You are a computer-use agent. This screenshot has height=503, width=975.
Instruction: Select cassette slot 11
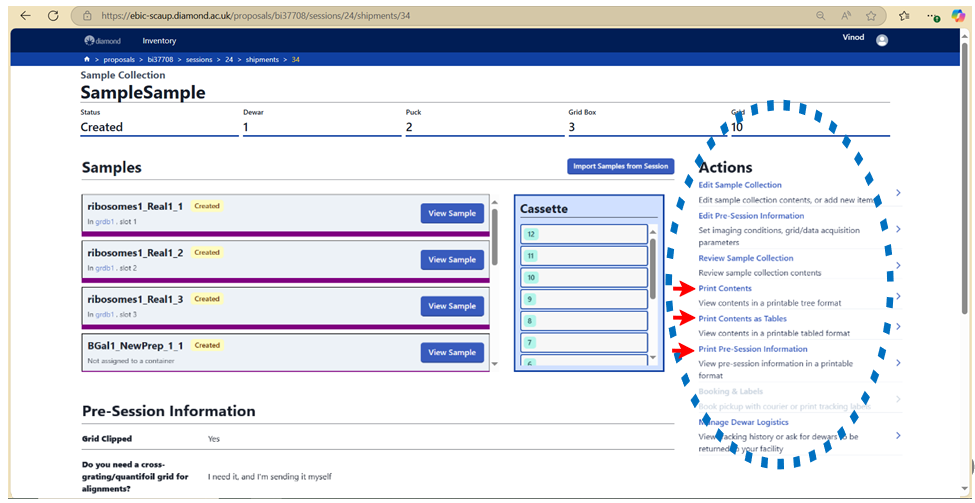pos(584,256)
